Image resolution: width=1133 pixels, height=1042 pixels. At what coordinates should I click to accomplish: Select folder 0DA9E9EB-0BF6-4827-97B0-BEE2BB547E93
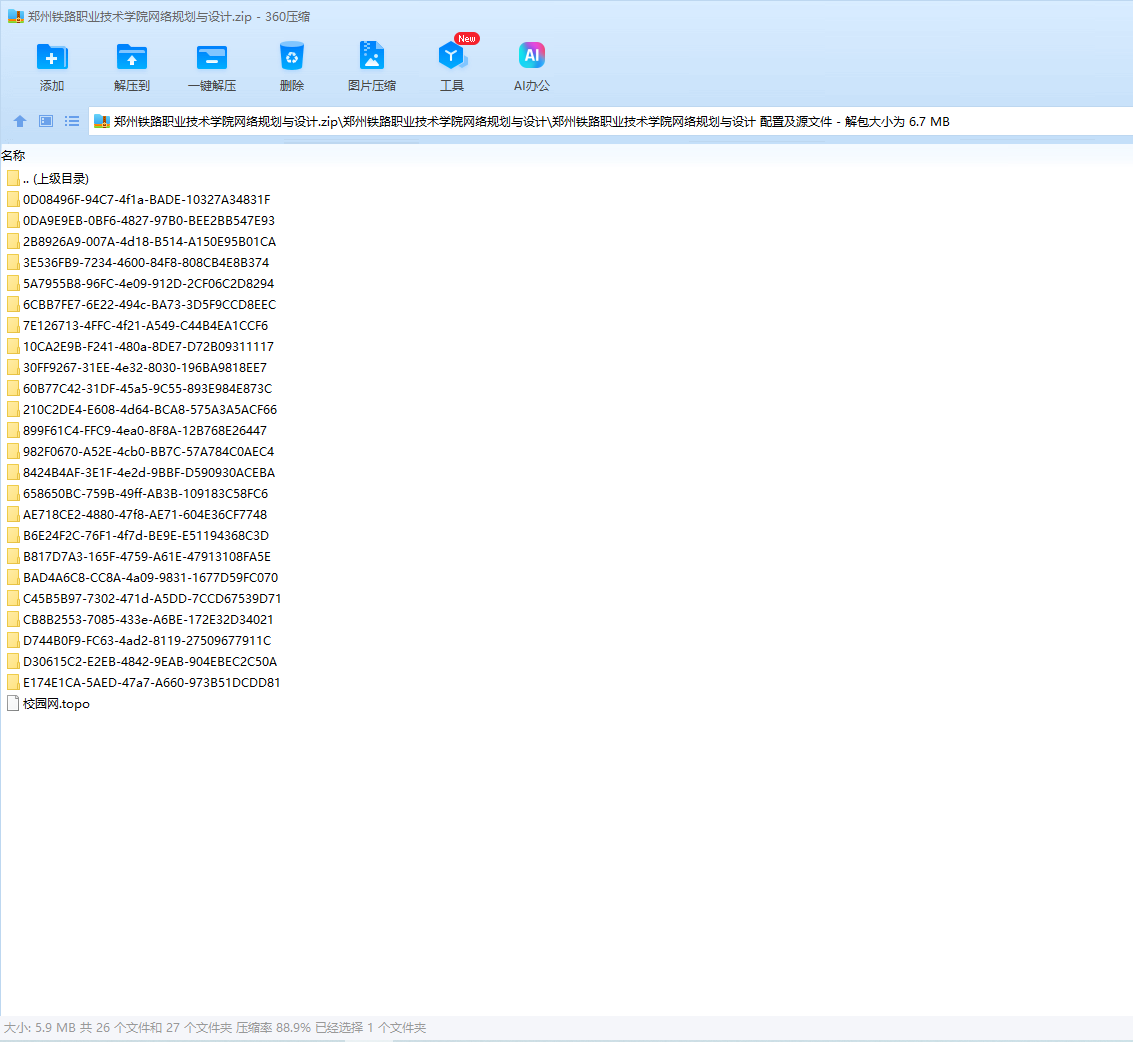141,220
